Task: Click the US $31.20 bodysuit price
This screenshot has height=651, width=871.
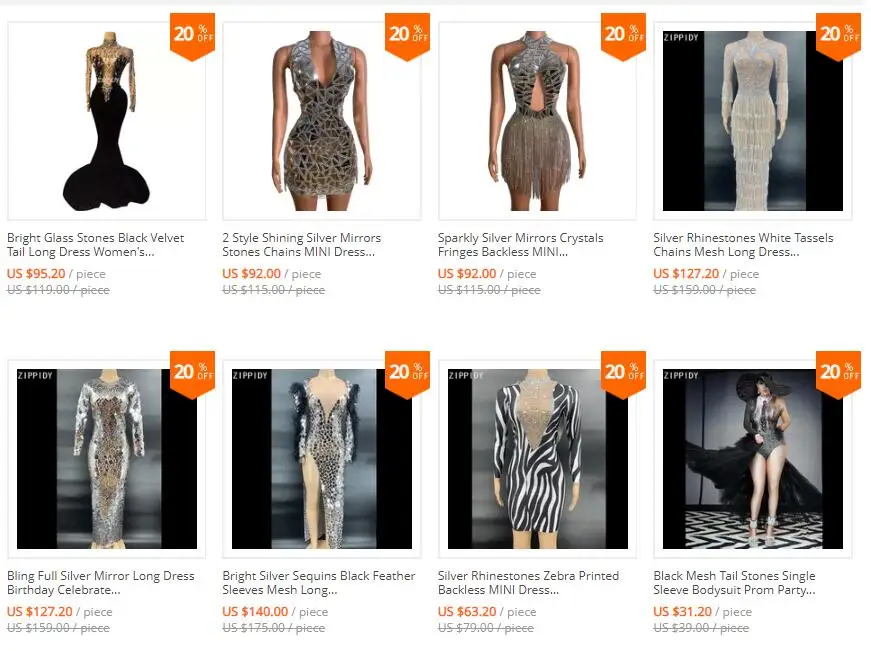Action: (682, 612)
